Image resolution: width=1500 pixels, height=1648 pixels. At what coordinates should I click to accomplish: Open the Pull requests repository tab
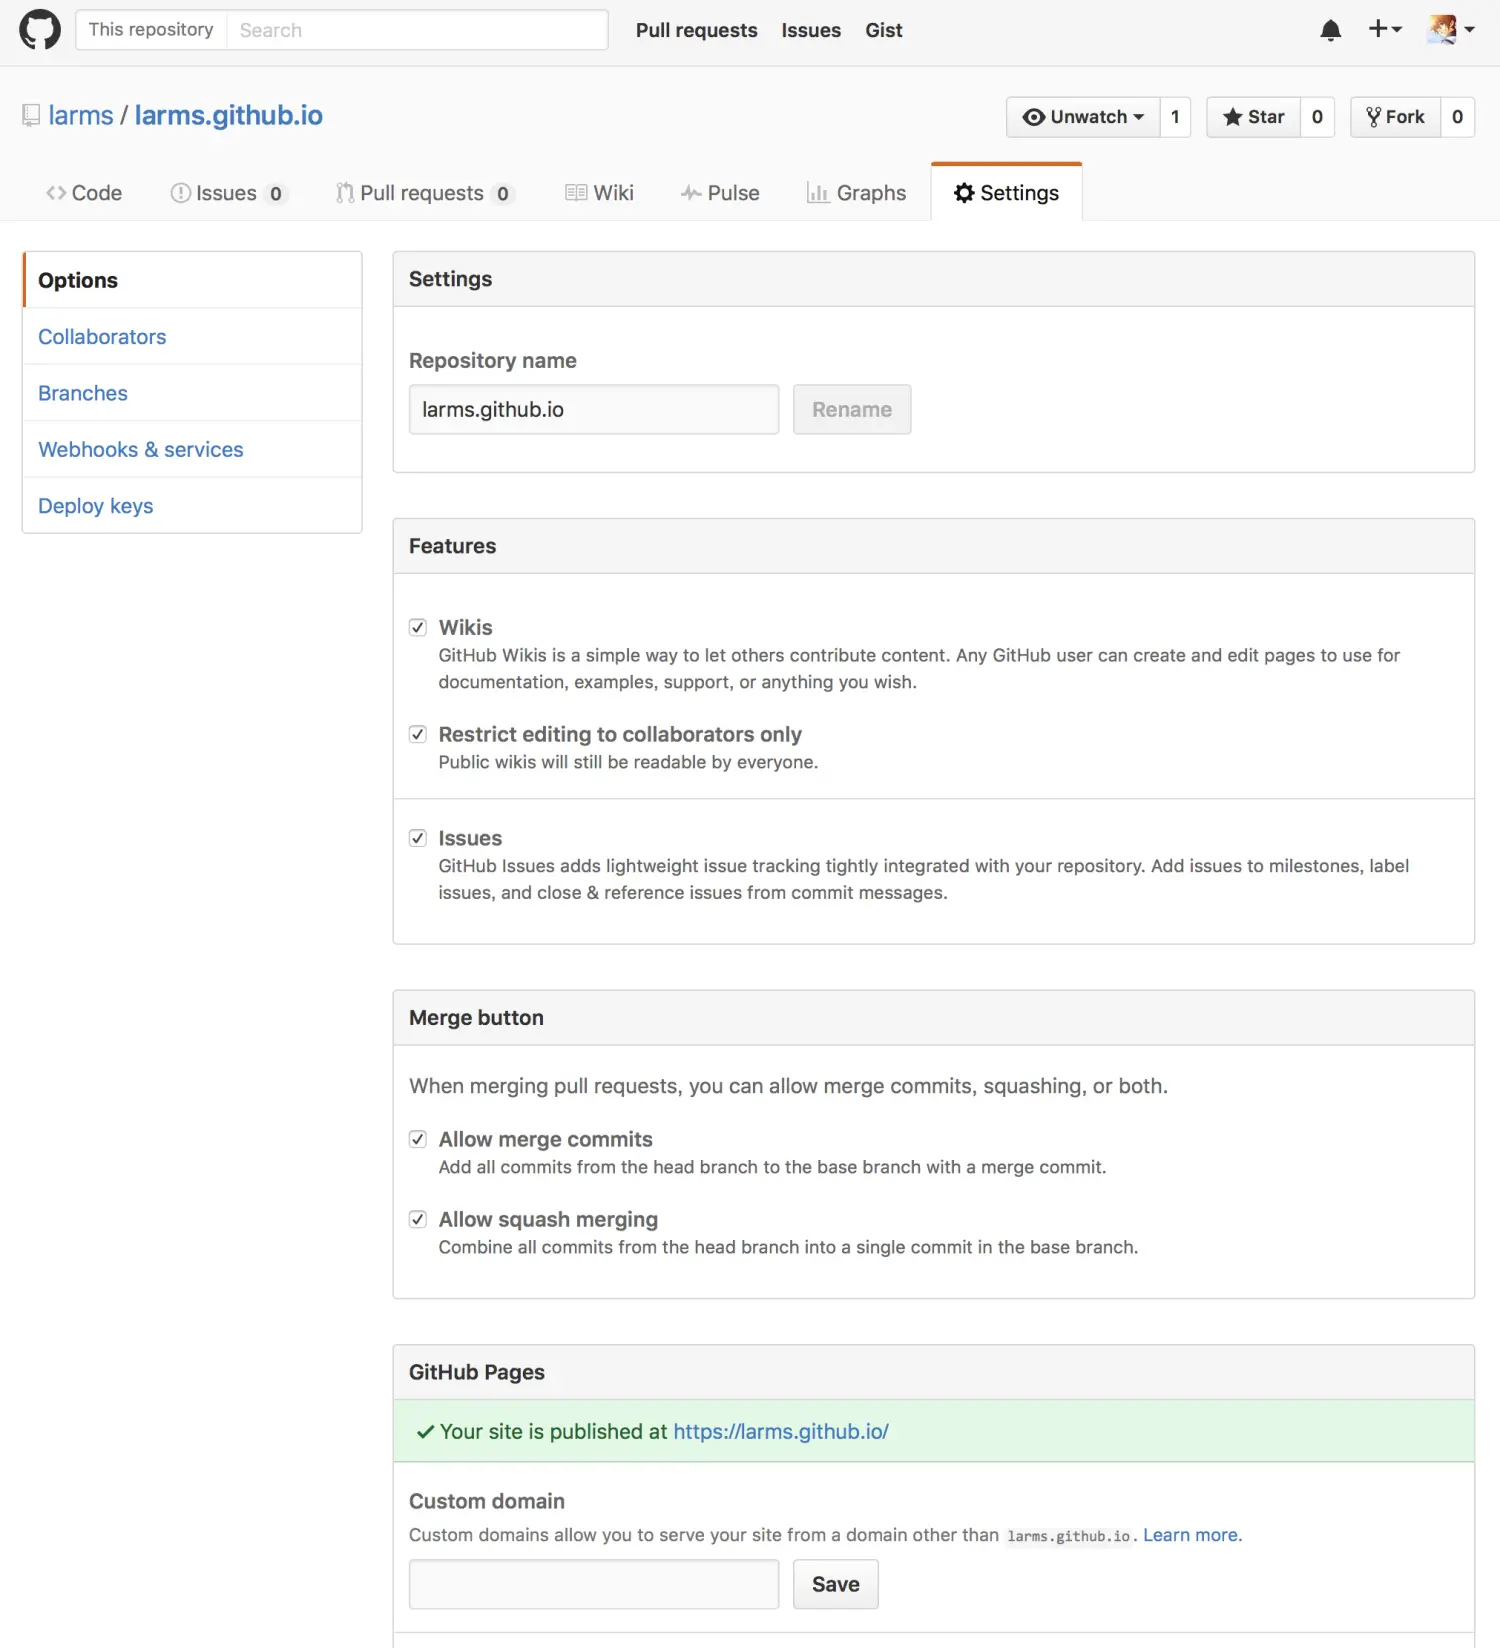[425, 193]
